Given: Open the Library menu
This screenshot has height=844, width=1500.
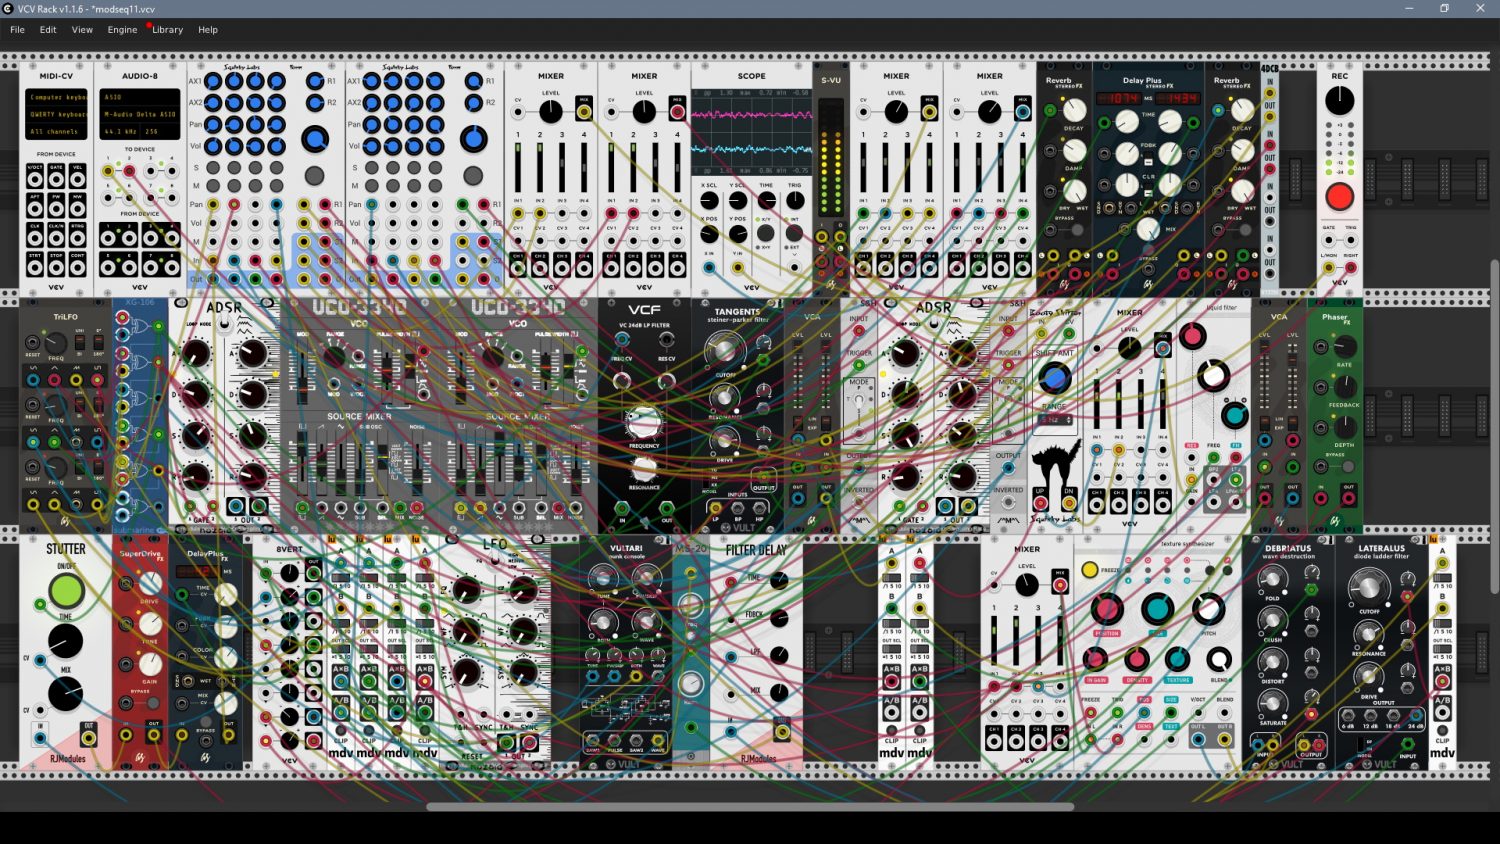Looking at the screenshot, I should [x=167, y=30].
